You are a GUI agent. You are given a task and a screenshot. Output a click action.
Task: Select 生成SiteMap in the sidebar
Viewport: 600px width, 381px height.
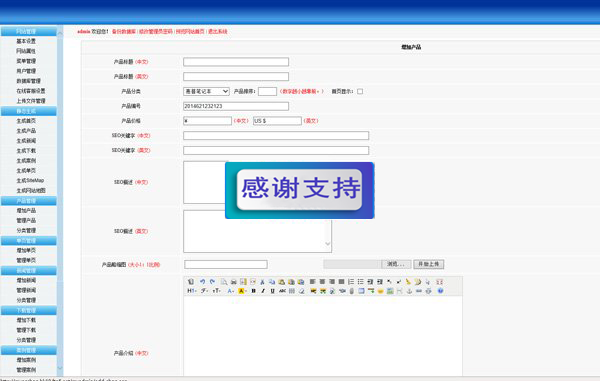pyautogui.click(x=30, y=180)
